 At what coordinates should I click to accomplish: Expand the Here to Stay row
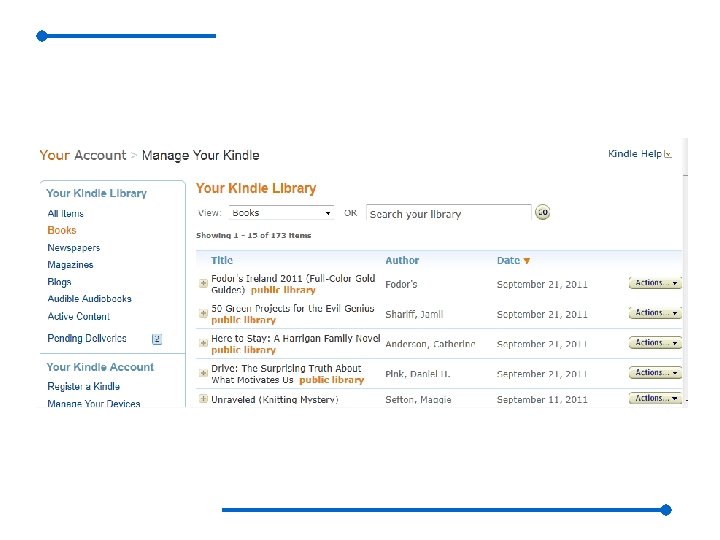[203, 343]
